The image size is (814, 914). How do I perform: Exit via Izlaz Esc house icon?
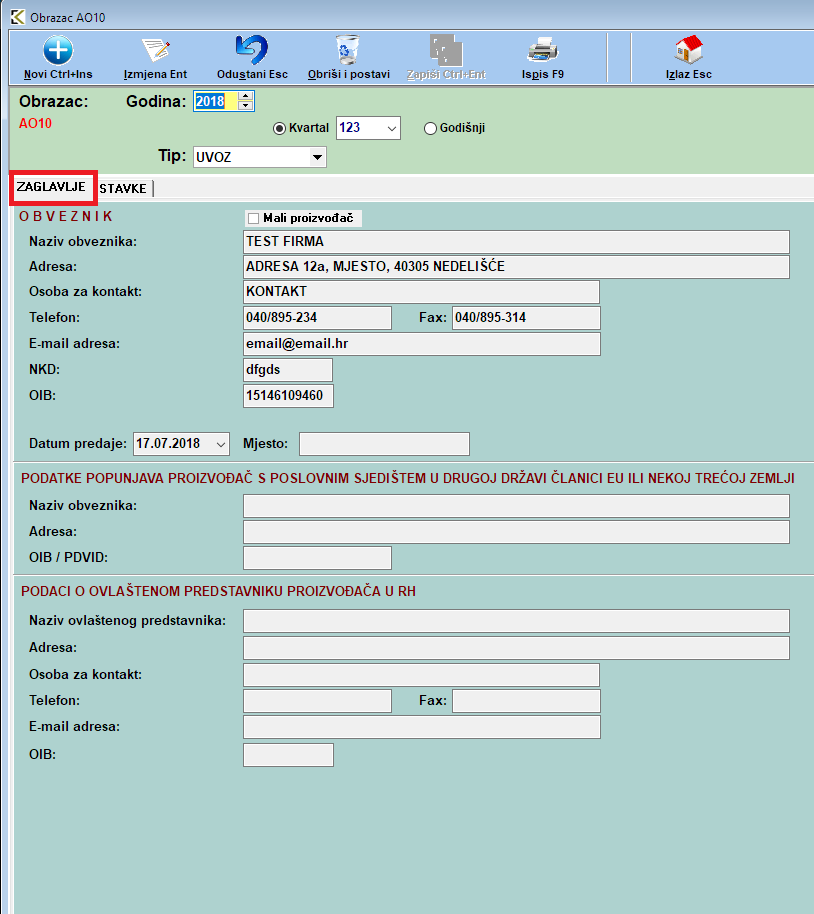pyautogui.click(x=689, y=50)
